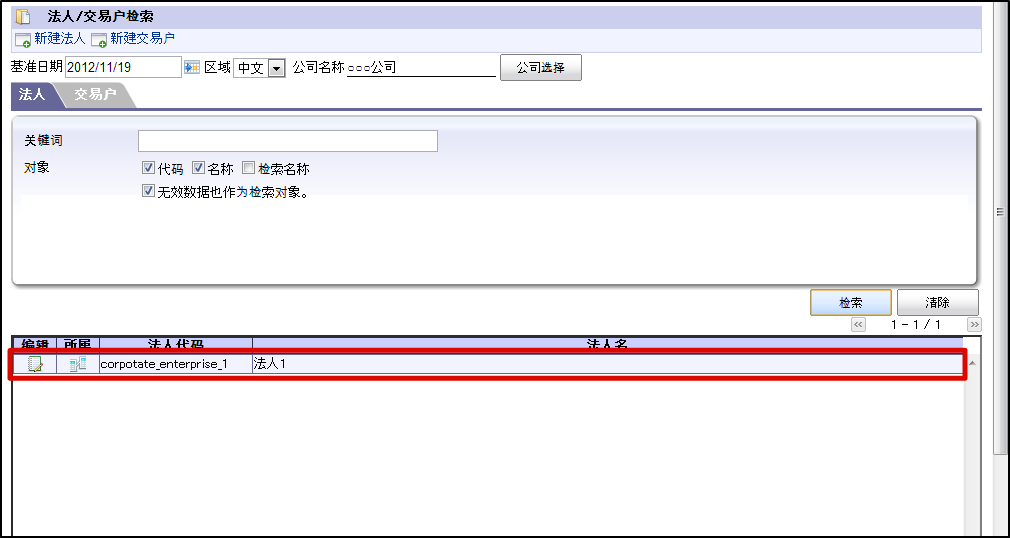The image size is (1010, 538).
Task: Click the 法人名 column header
Action: (607, 344)
